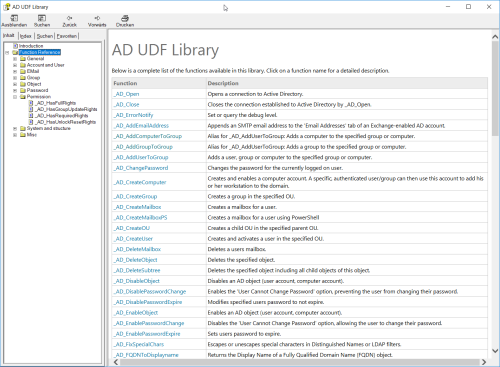Click the vertical scrollbar up arrow
Image resolution: width=500 pixels, height=367 pixels.
tap(495, 37)
